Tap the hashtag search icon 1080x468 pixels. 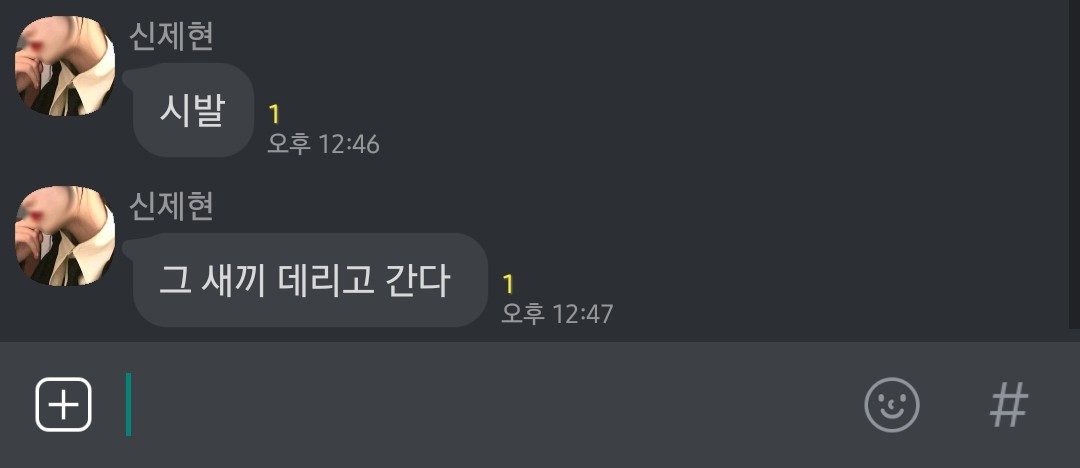[x=1009, y=405]
